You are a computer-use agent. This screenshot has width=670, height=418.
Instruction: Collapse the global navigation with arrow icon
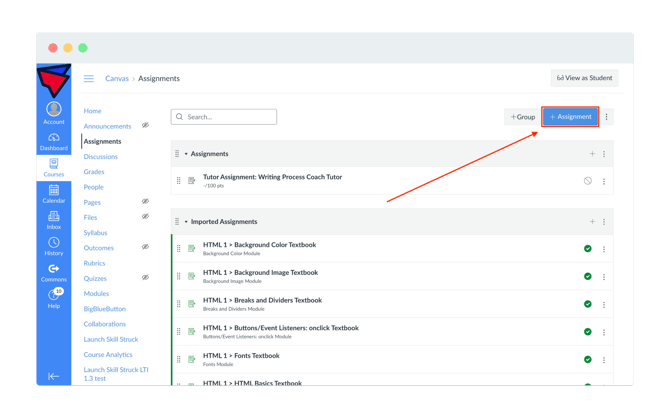pos(53,376)
